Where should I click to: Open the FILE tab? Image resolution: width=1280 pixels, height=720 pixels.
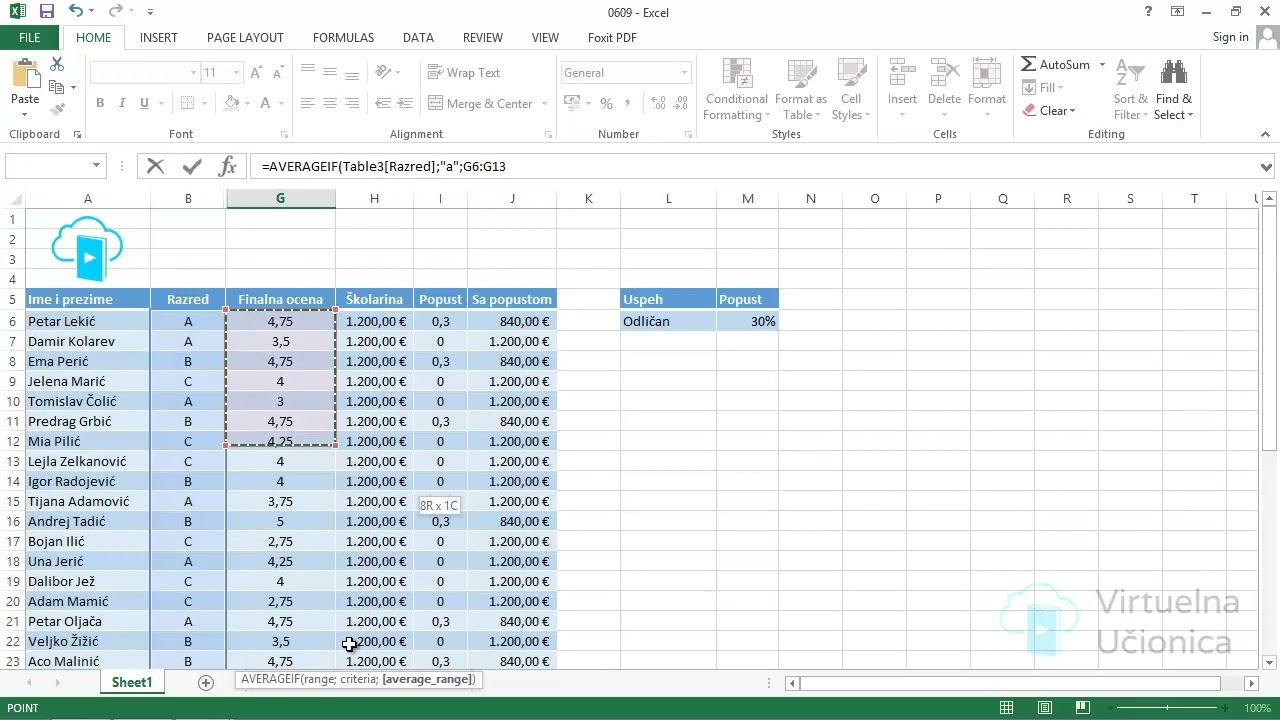click(x=30, y=37)
